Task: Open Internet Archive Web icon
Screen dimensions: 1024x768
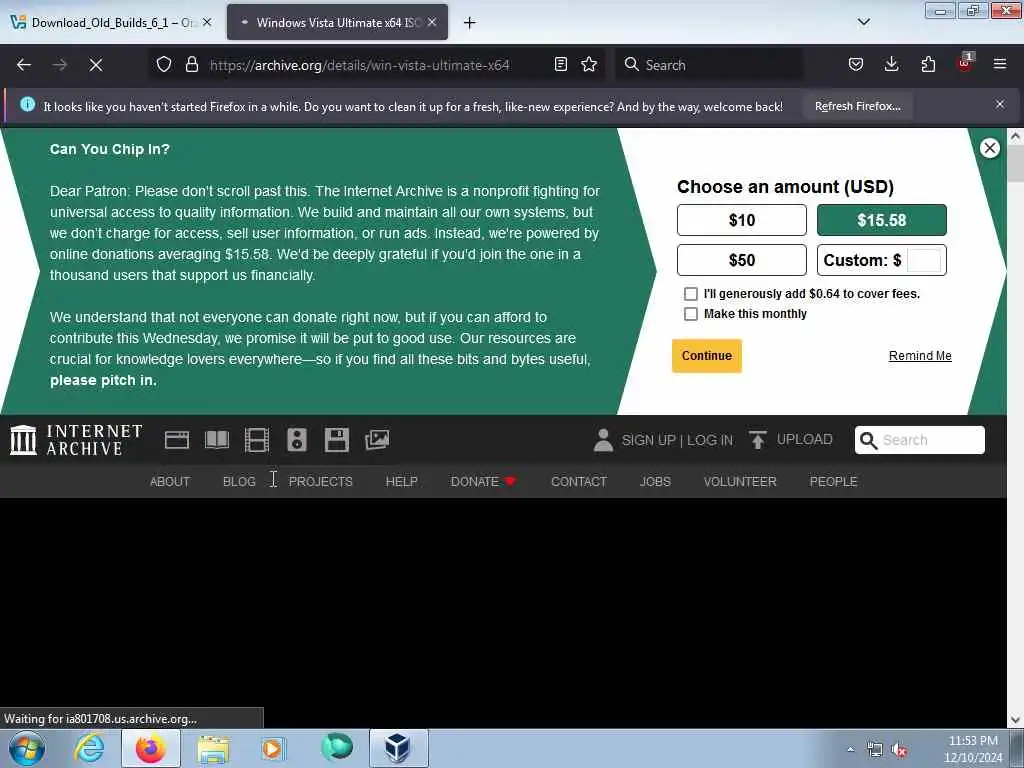Action: click(176, 440)
